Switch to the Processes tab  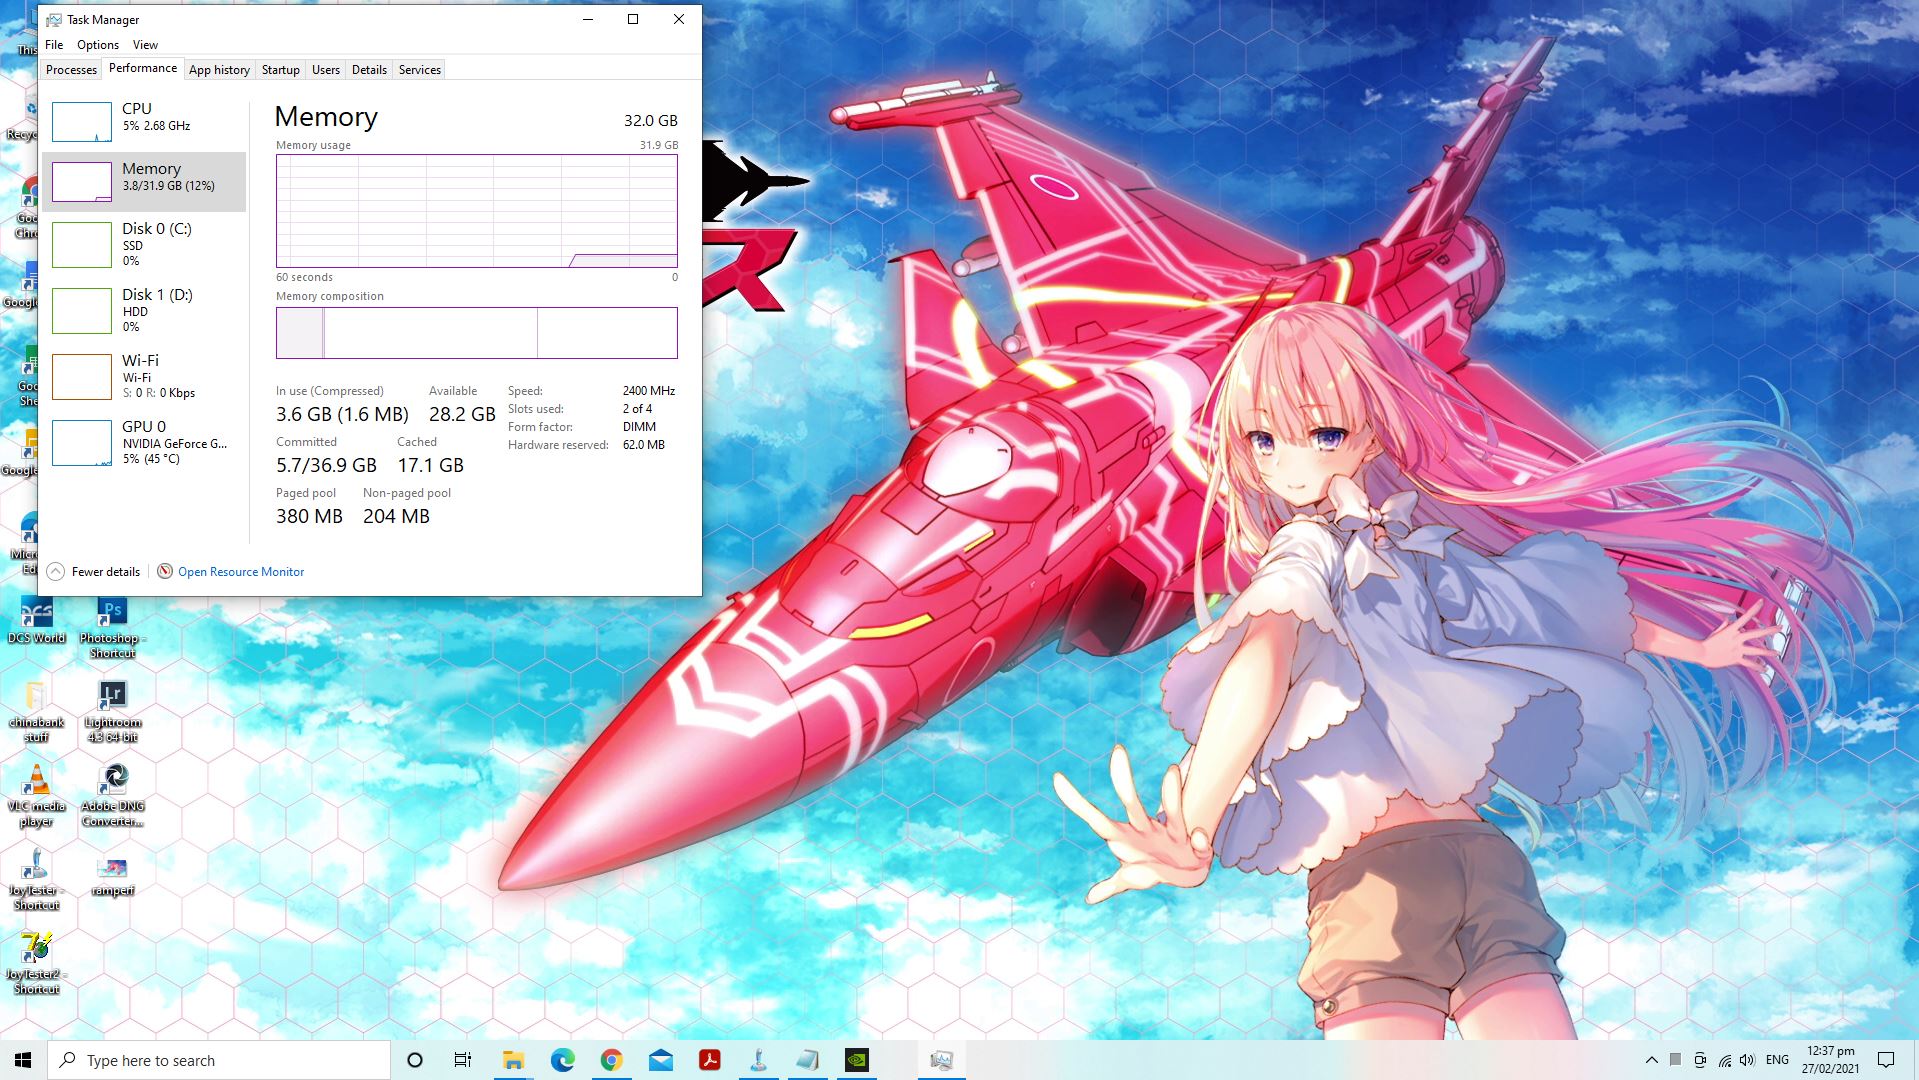pos(71,70)
